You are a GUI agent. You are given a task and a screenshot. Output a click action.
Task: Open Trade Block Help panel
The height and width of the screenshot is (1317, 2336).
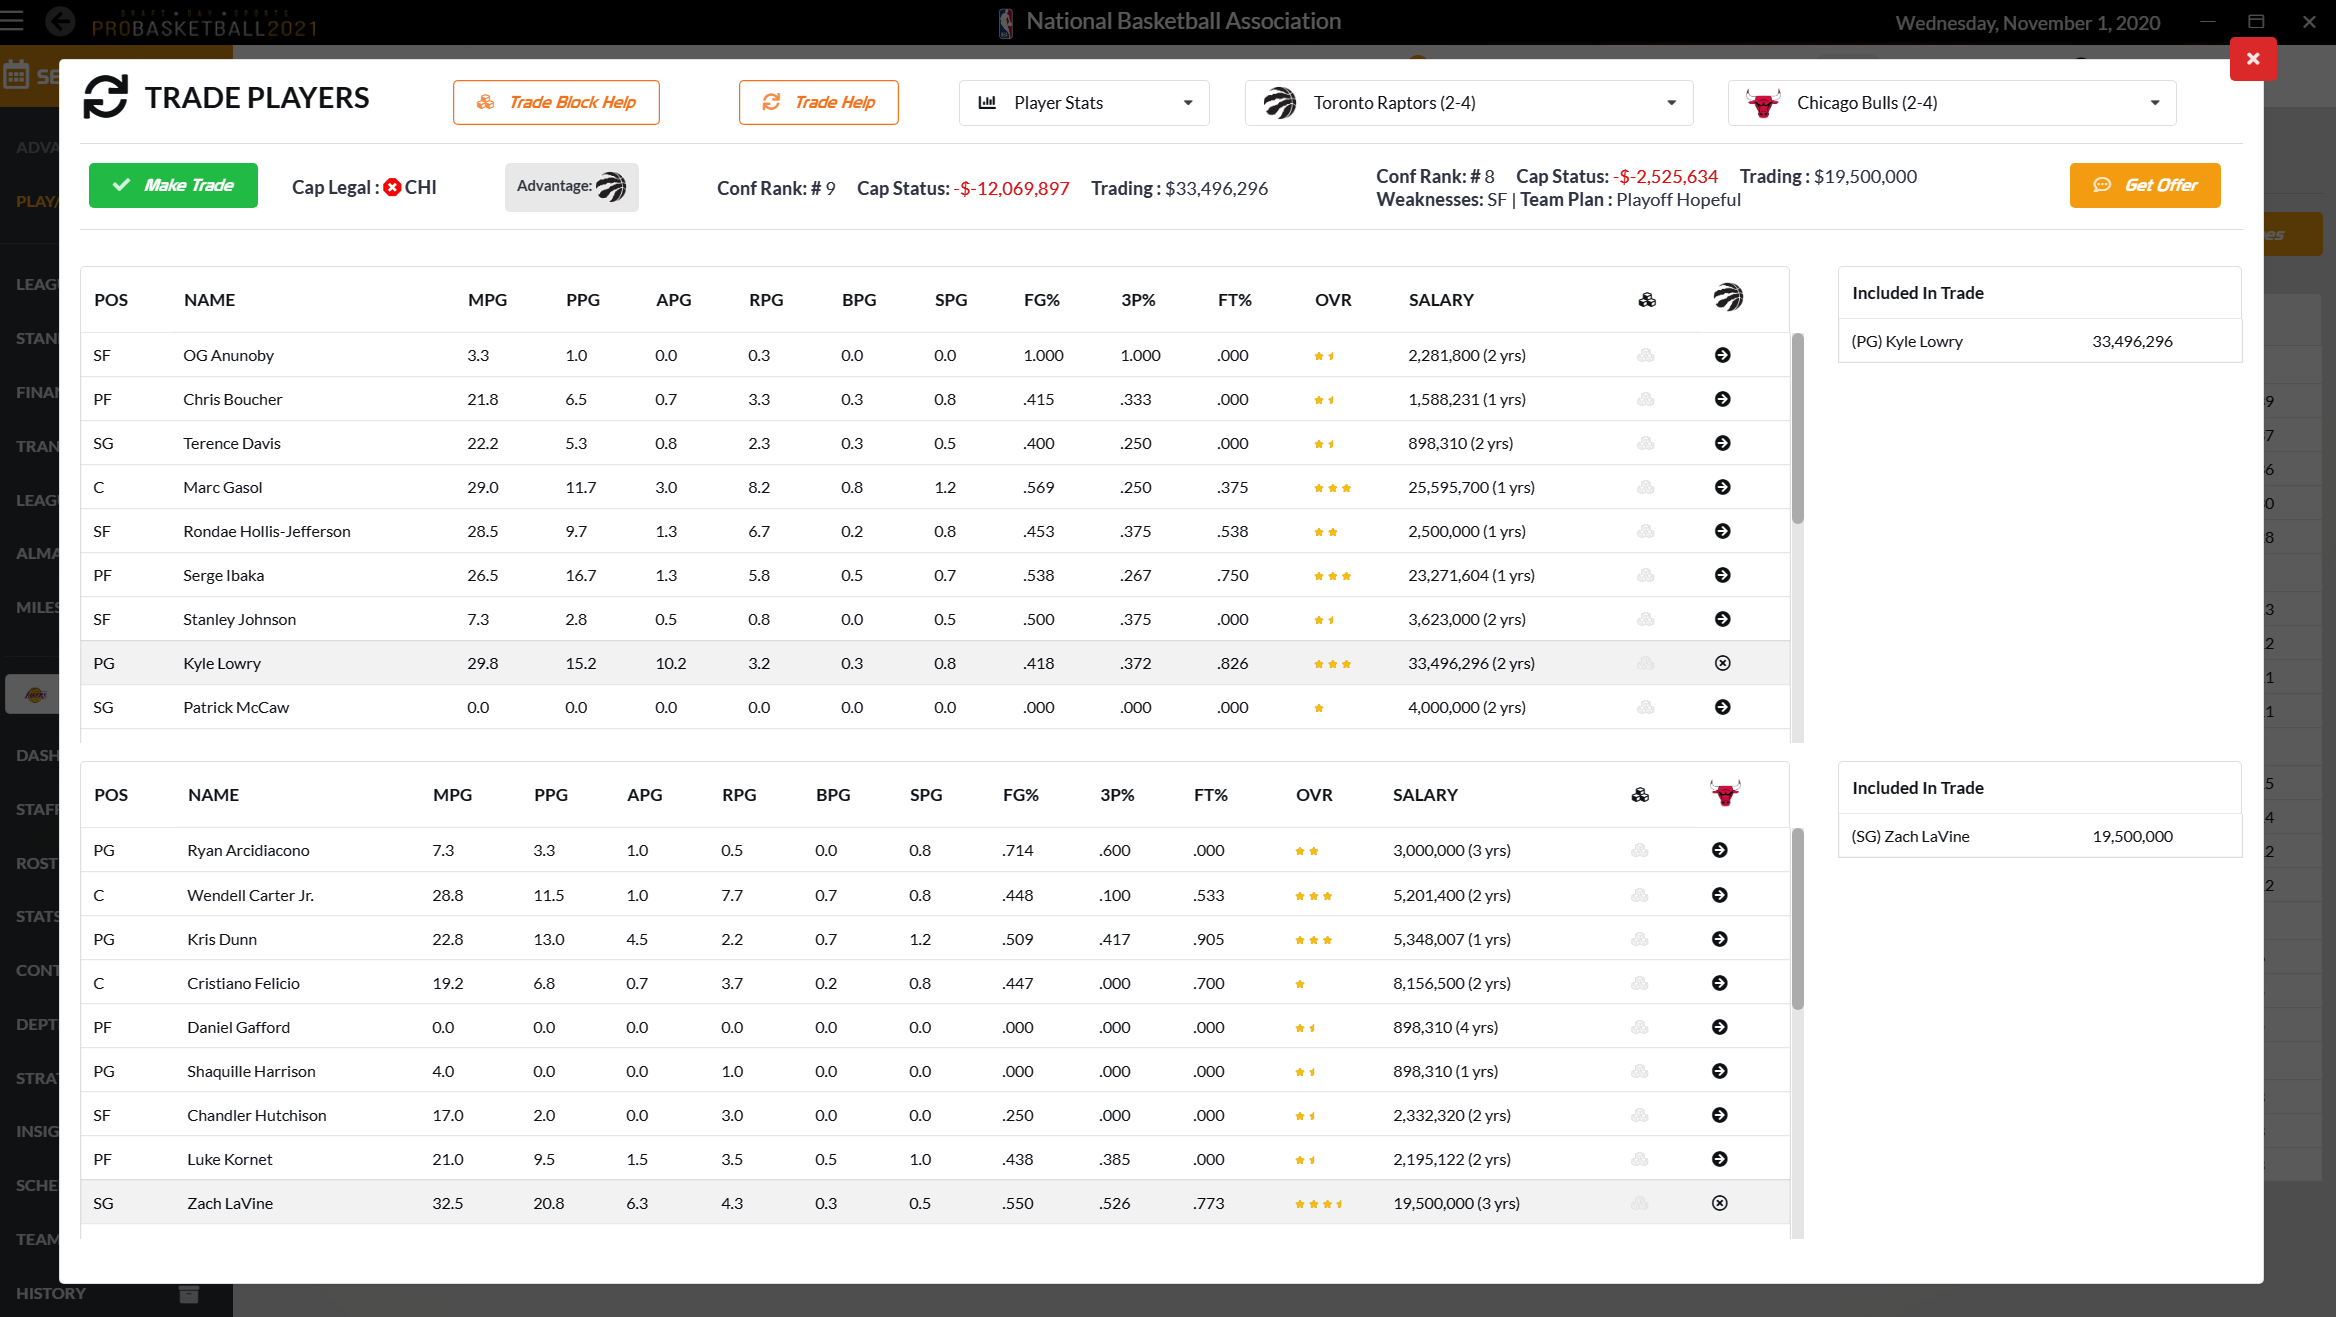557,103
